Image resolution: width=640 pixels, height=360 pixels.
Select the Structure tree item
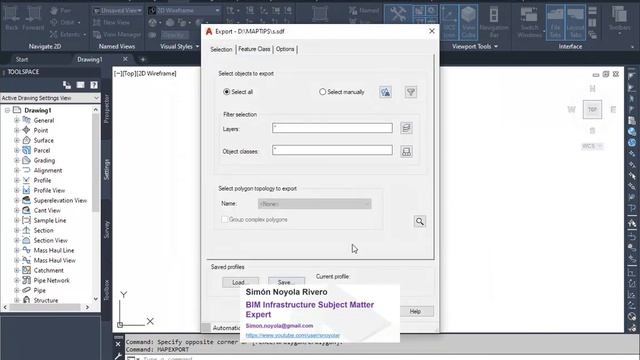[x=46, y=300]
